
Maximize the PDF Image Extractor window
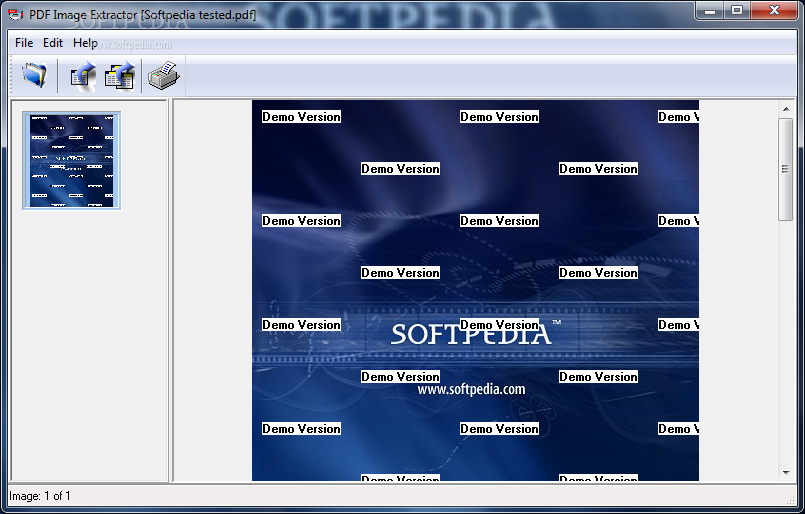(737, 11)
